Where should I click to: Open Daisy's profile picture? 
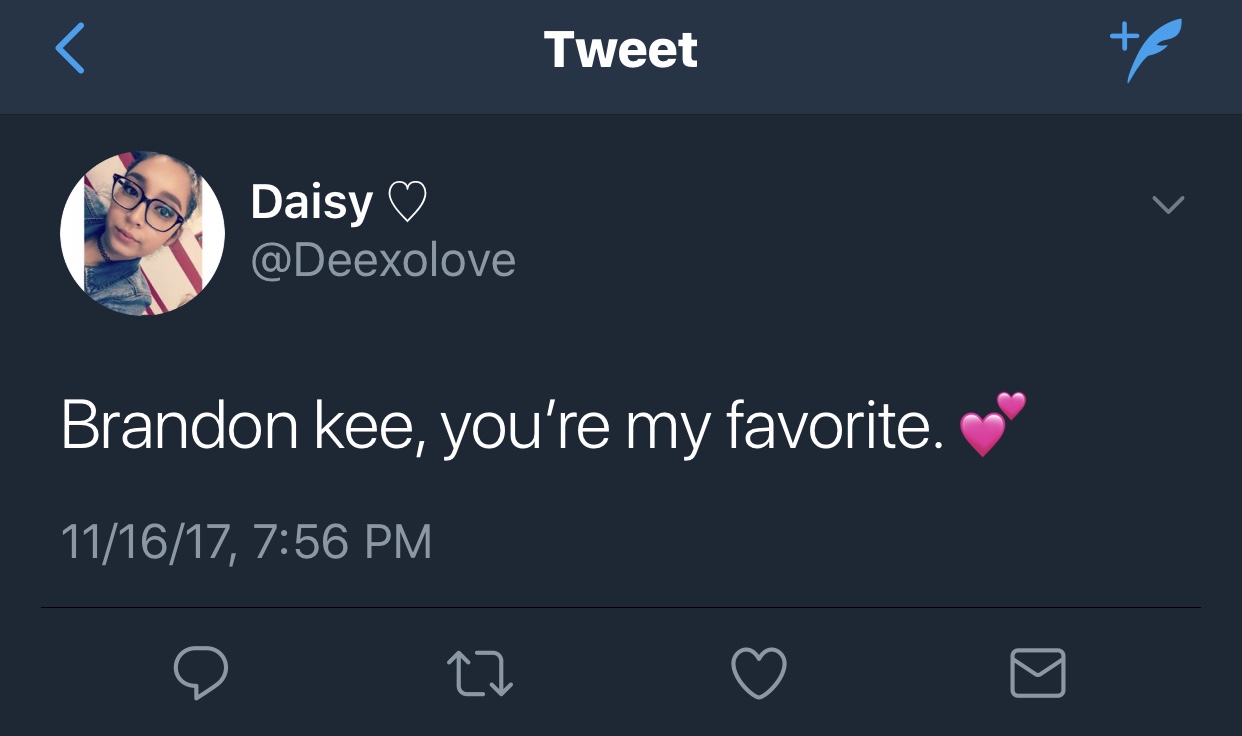[x=142, y=234]
